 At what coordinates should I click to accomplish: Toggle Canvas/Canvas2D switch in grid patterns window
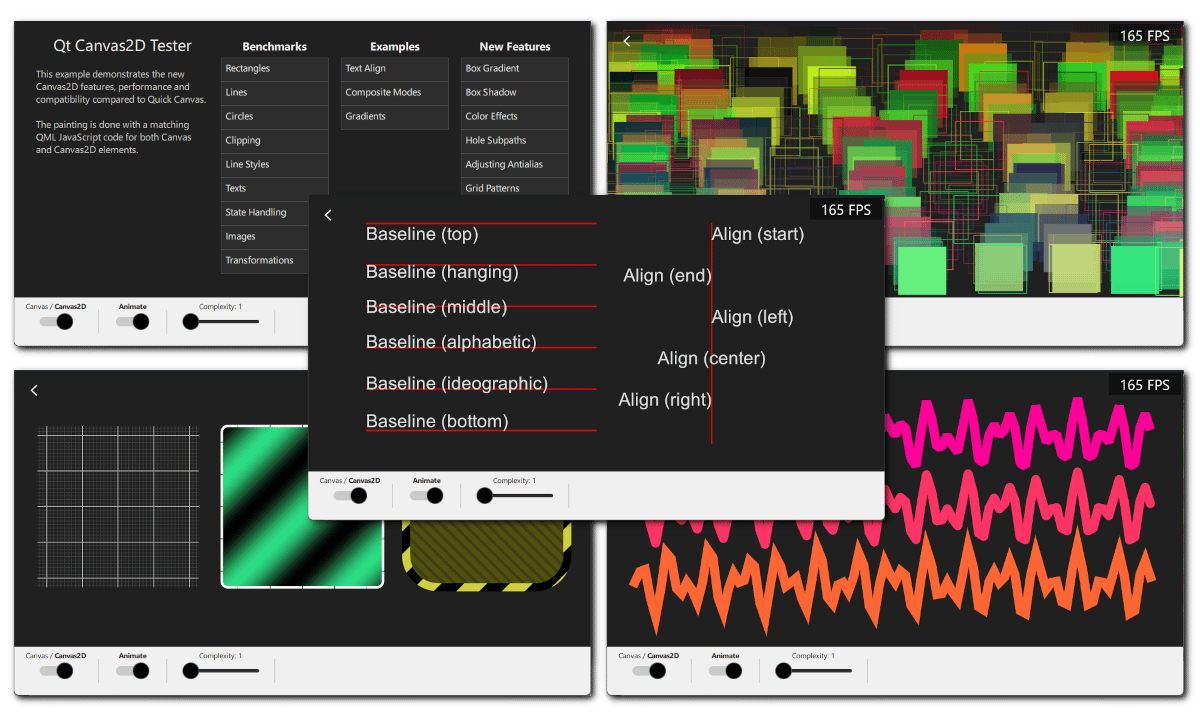click(x=57, y=670)
